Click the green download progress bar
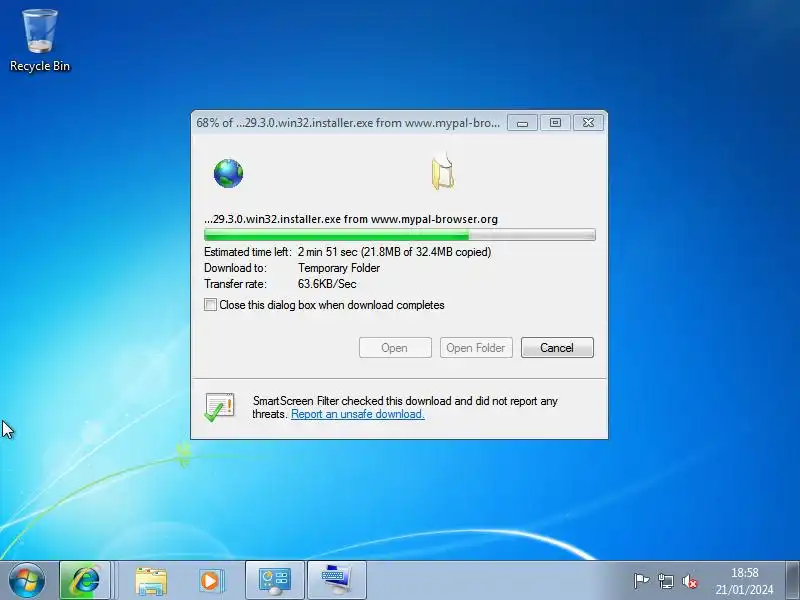The height and width of the screenshot is (600, 800). (x=399, y=235)
